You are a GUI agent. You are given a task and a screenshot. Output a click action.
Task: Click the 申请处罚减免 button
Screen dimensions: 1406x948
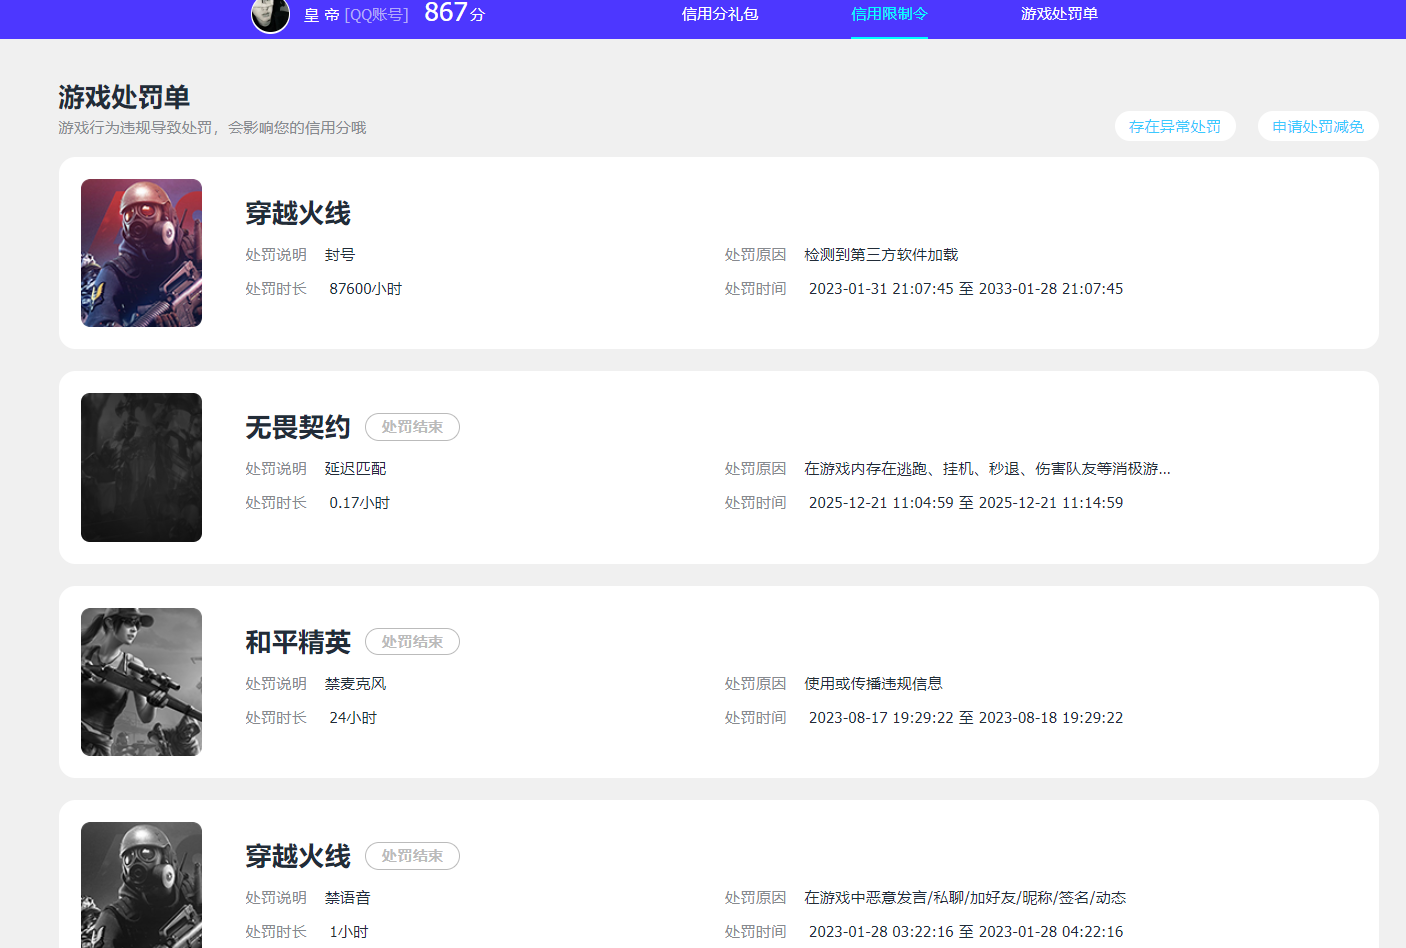pyautogui.click(x=1317, y=126)
